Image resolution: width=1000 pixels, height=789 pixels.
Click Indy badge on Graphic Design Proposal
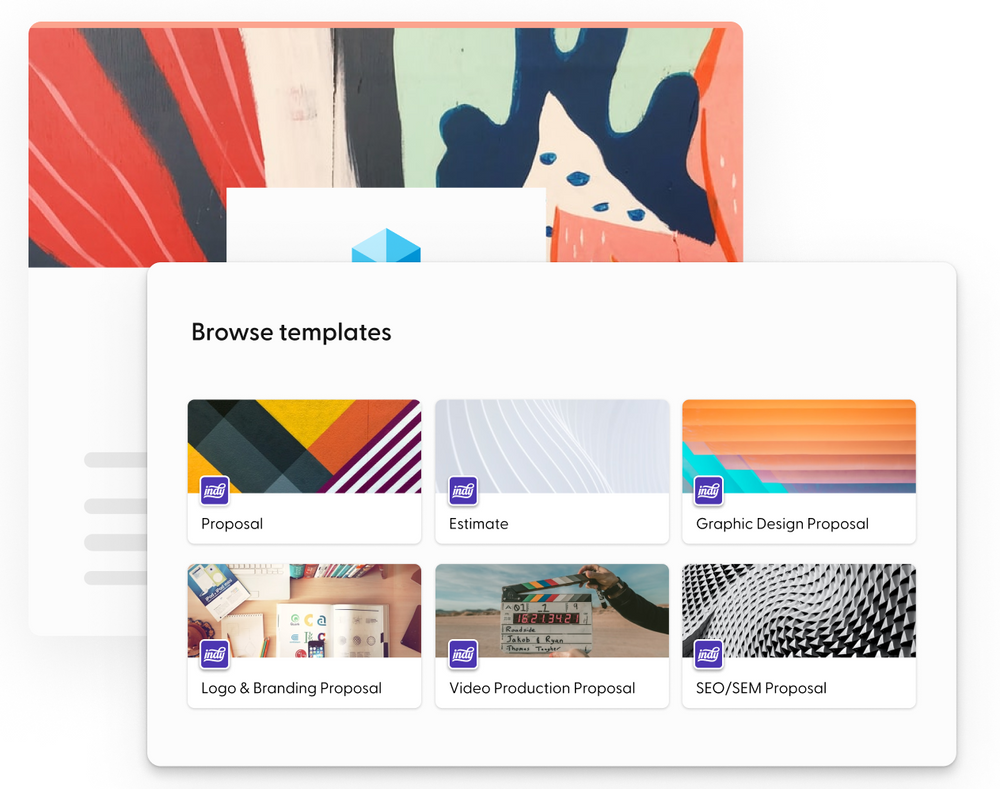click(x=709, y=490)
